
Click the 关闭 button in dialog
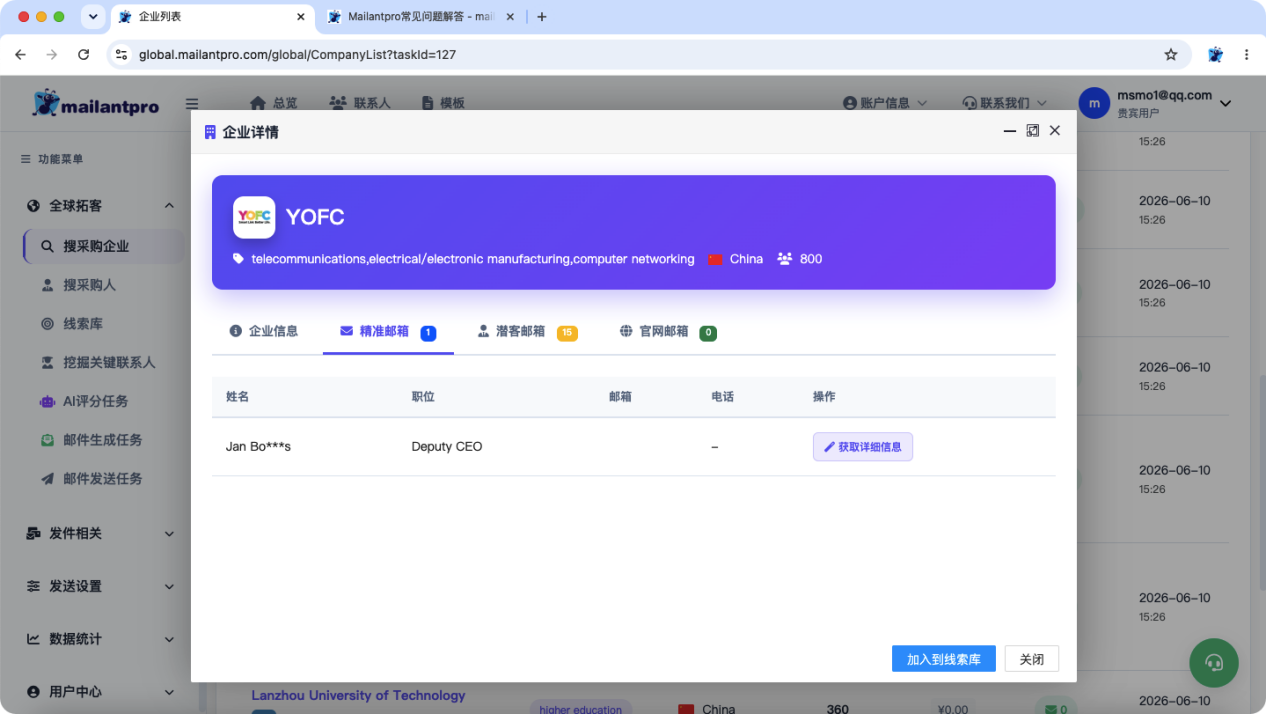pos(1031,659)
